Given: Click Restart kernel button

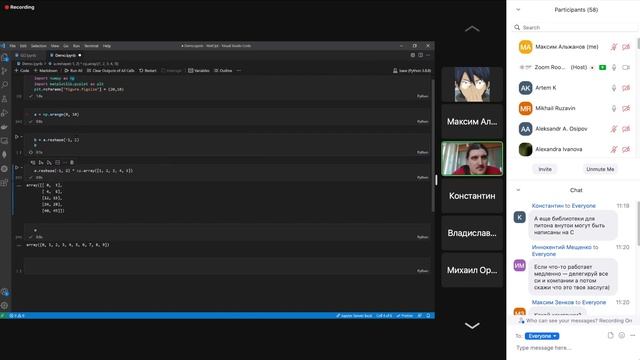Looking at the screenshot, I should (x=148, y=71).
